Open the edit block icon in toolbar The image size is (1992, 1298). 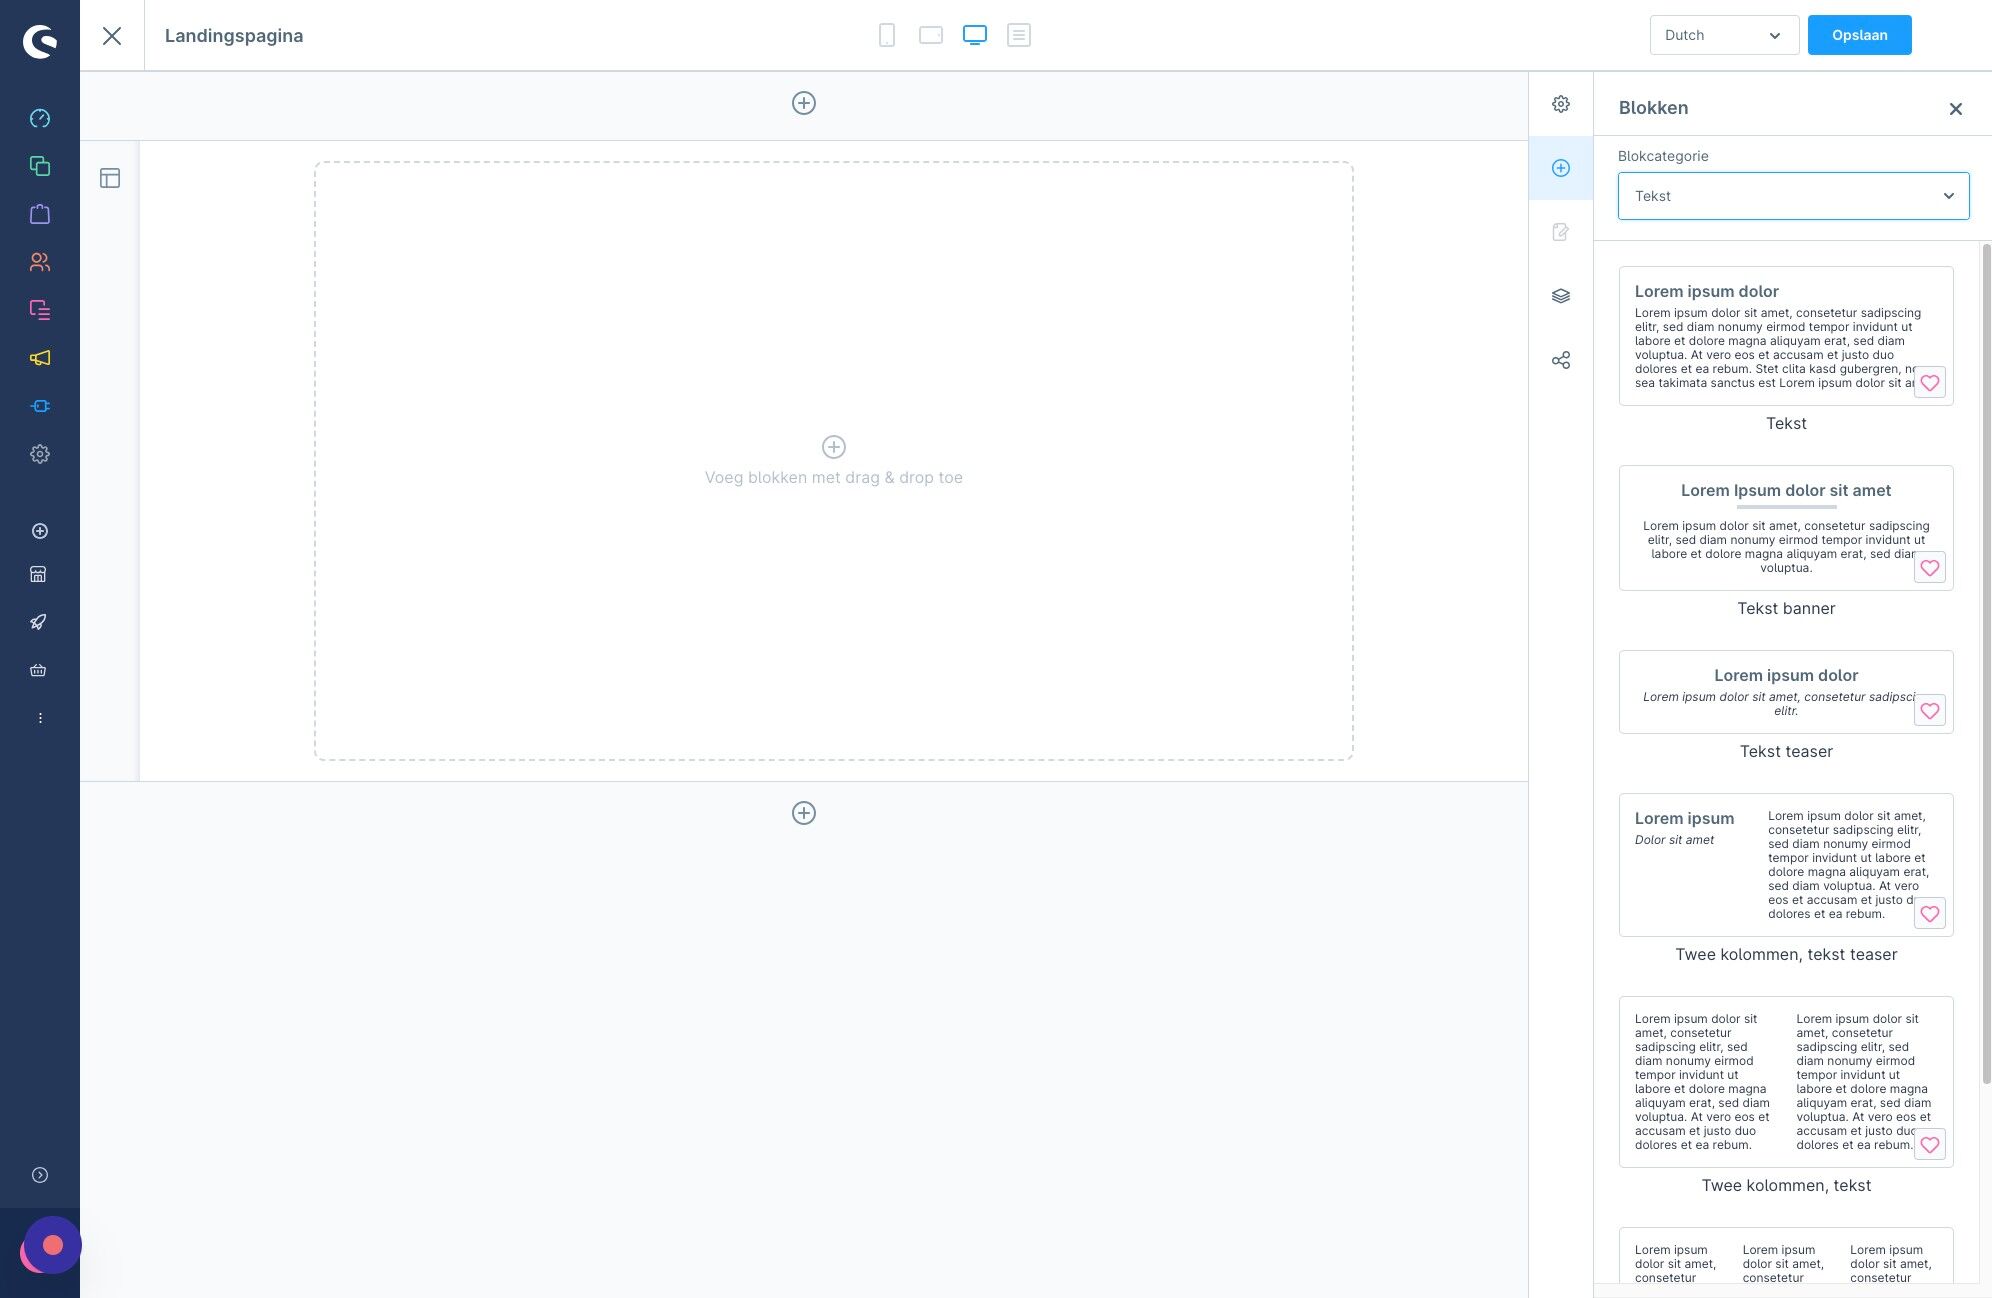[x=1561, y=232]
